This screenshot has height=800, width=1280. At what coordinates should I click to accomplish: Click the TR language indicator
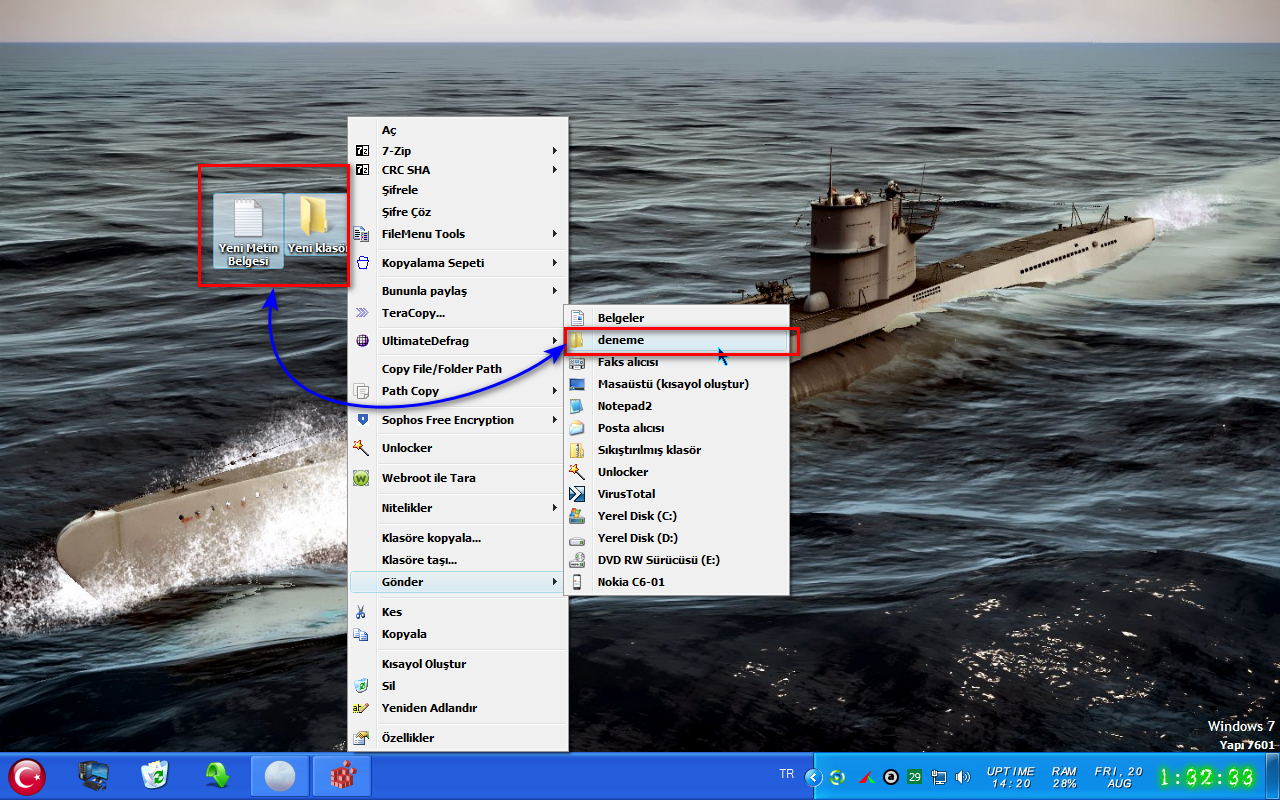coord(786,774)
